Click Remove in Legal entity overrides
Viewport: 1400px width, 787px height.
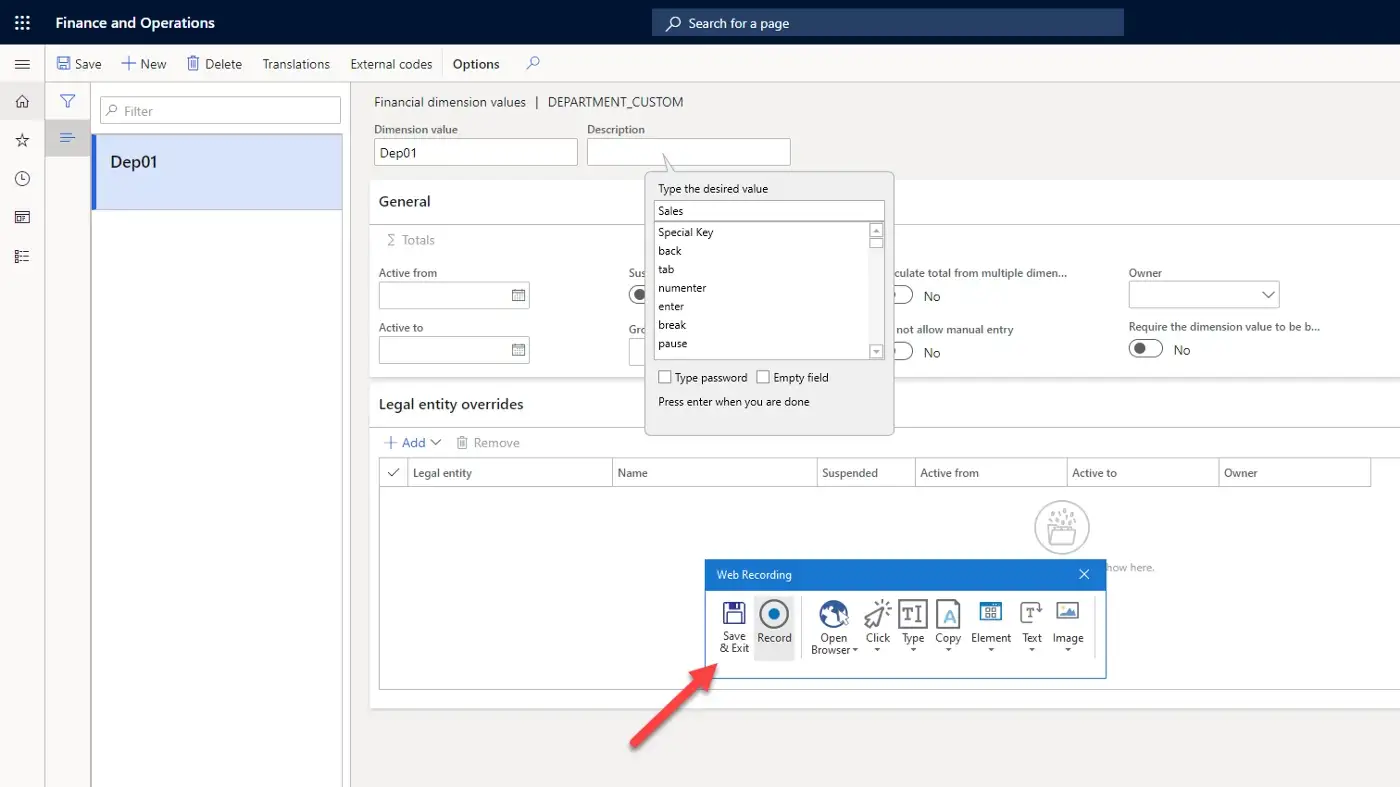tap(488, 442)
